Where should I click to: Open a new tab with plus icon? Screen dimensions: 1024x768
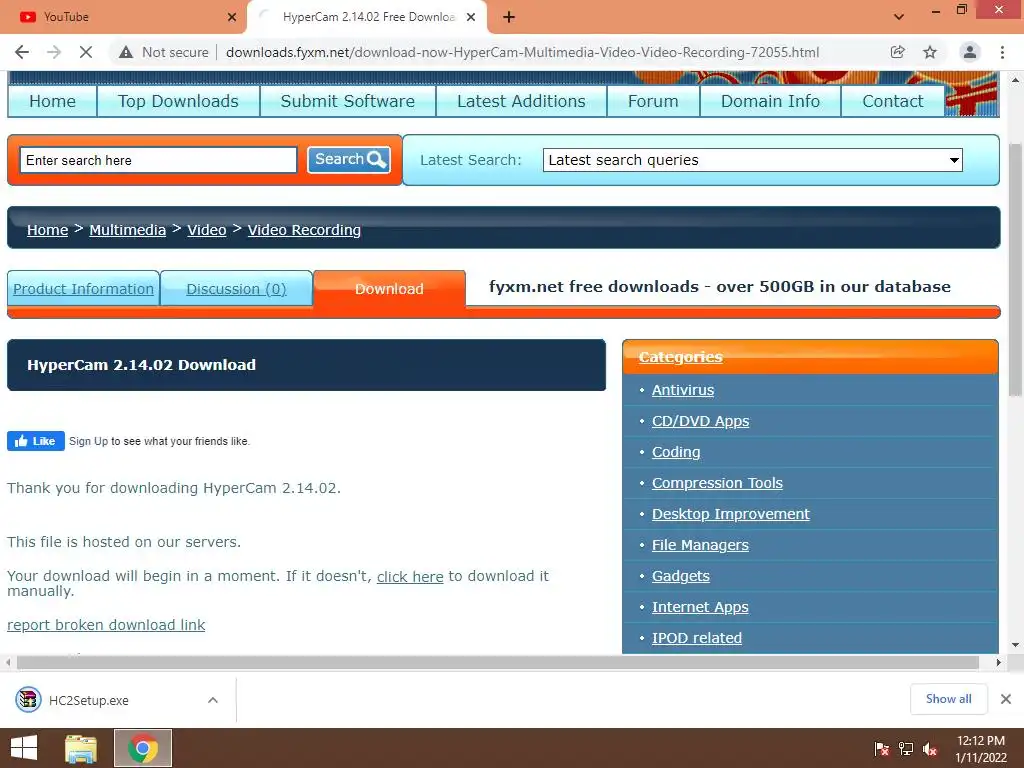click(509, 17)
